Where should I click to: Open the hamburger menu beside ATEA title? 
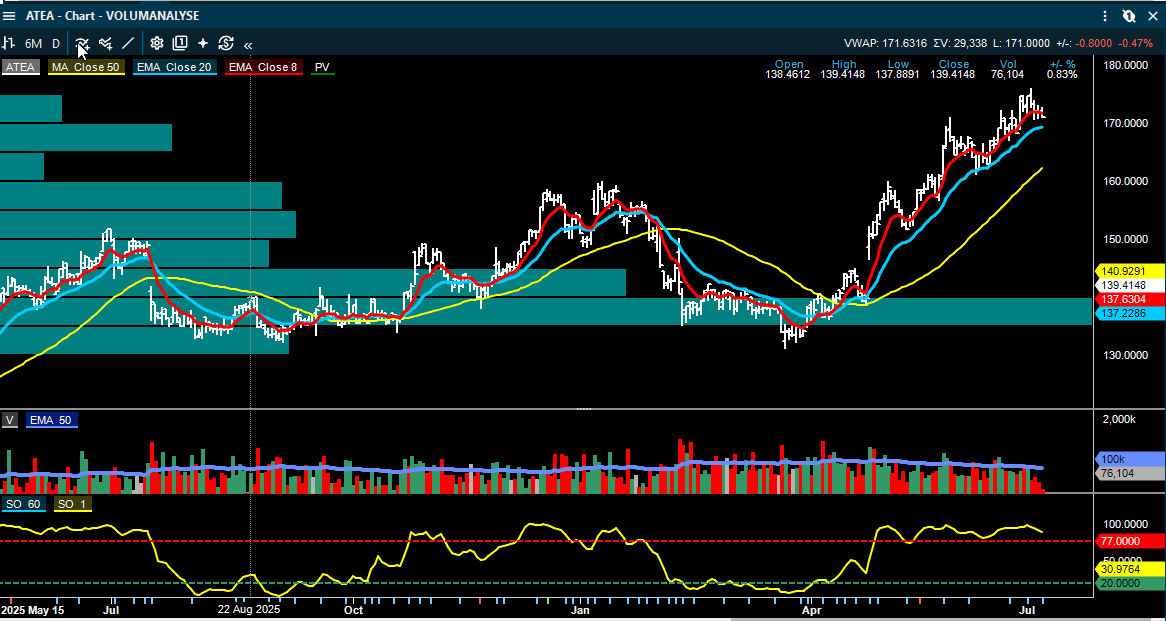(x=10, y=16)
